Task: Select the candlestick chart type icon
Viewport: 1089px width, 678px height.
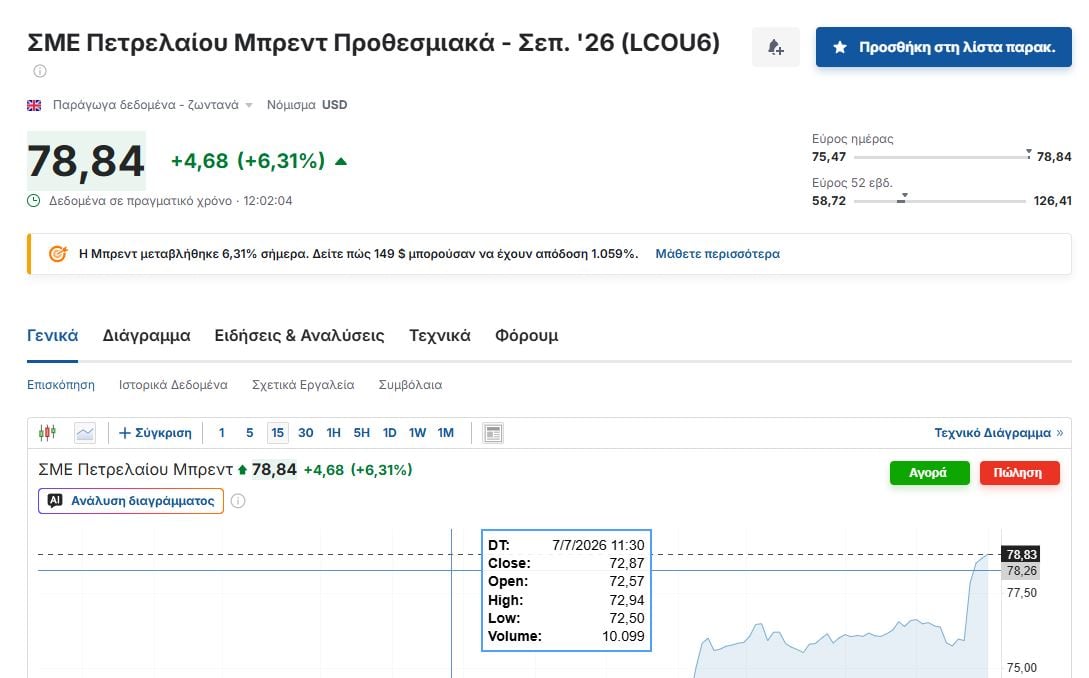Action: (47, 433)
